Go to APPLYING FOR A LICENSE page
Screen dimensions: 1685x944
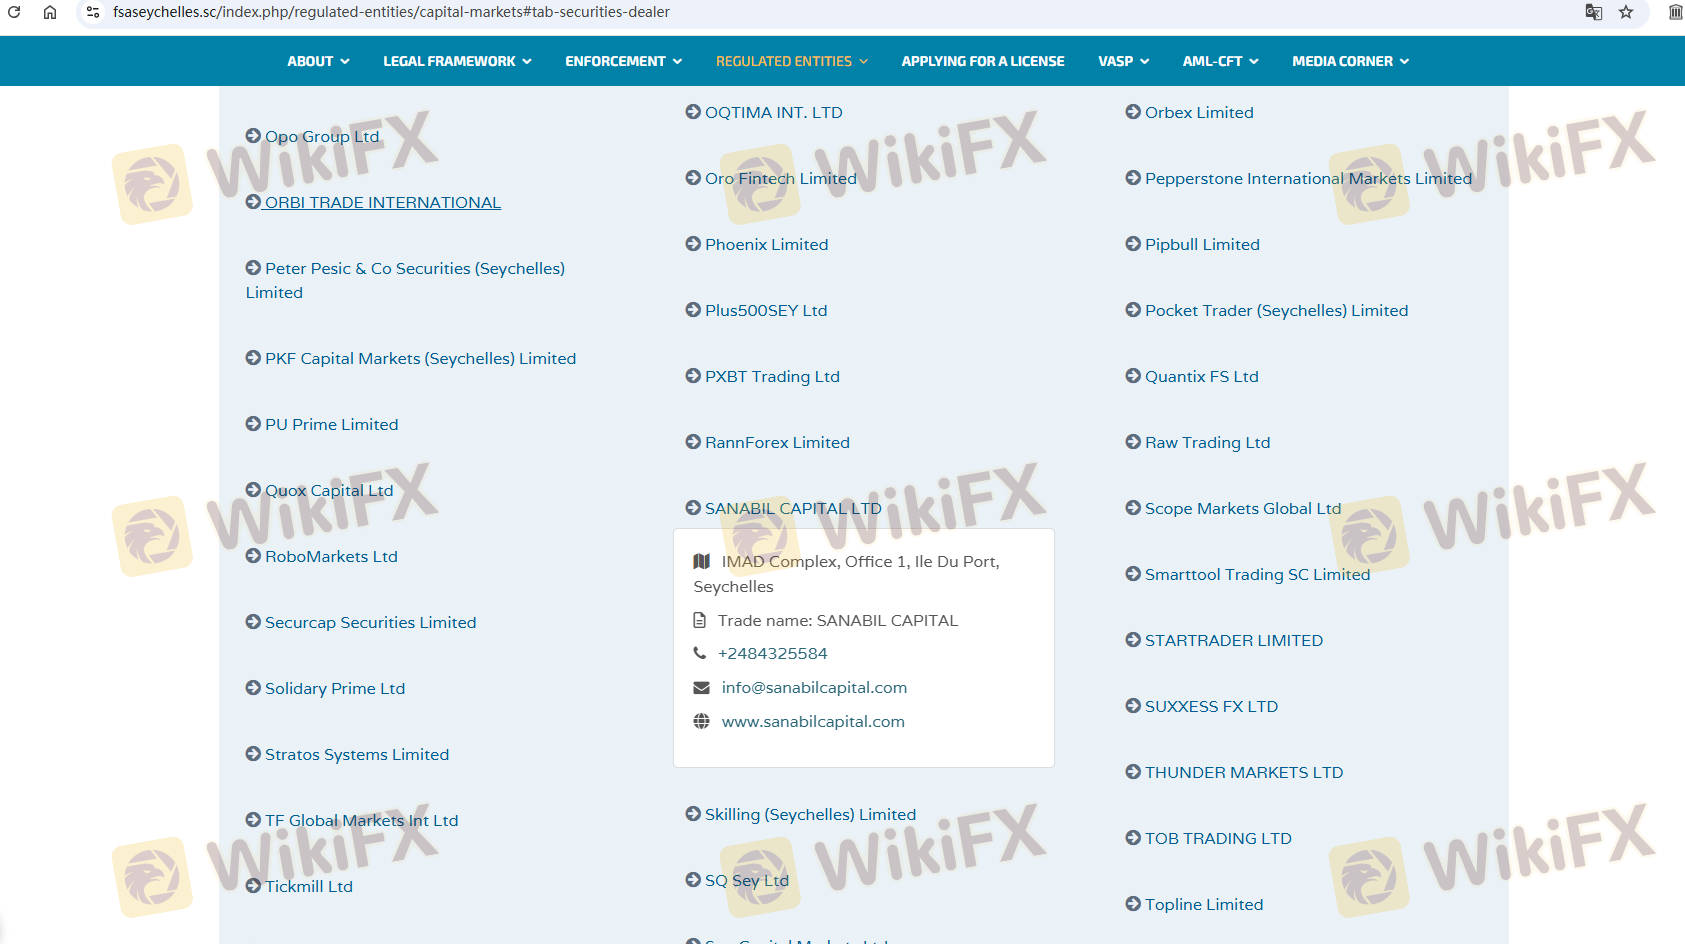coord(983,61)
